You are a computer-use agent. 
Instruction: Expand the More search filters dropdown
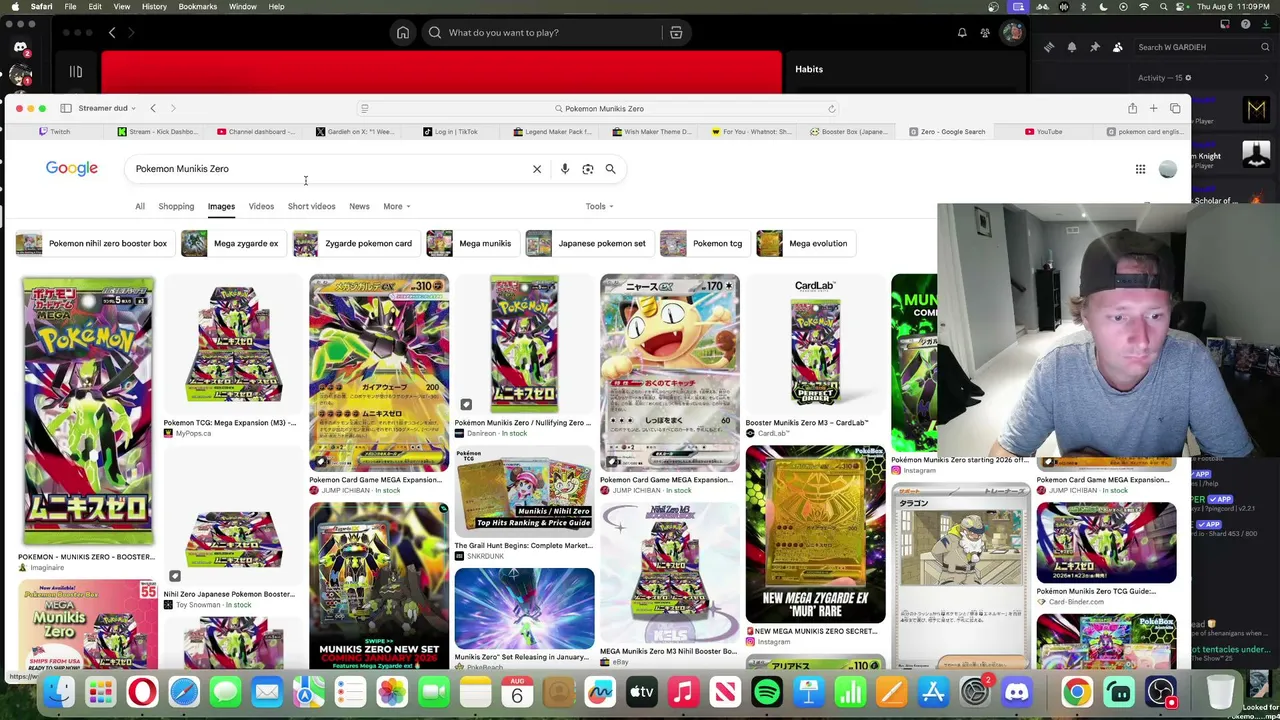click(x=396, y=207)
